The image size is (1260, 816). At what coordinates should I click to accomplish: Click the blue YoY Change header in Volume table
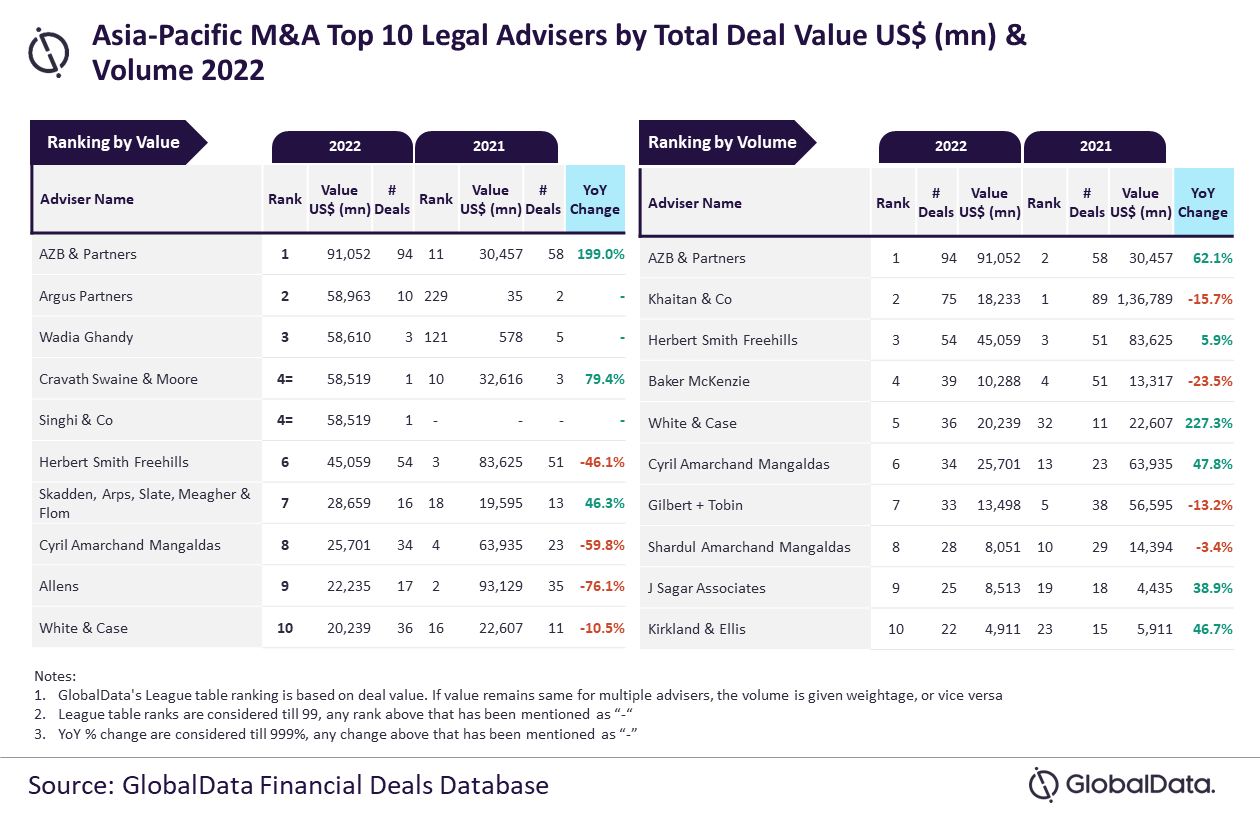tap(1202, 203)
